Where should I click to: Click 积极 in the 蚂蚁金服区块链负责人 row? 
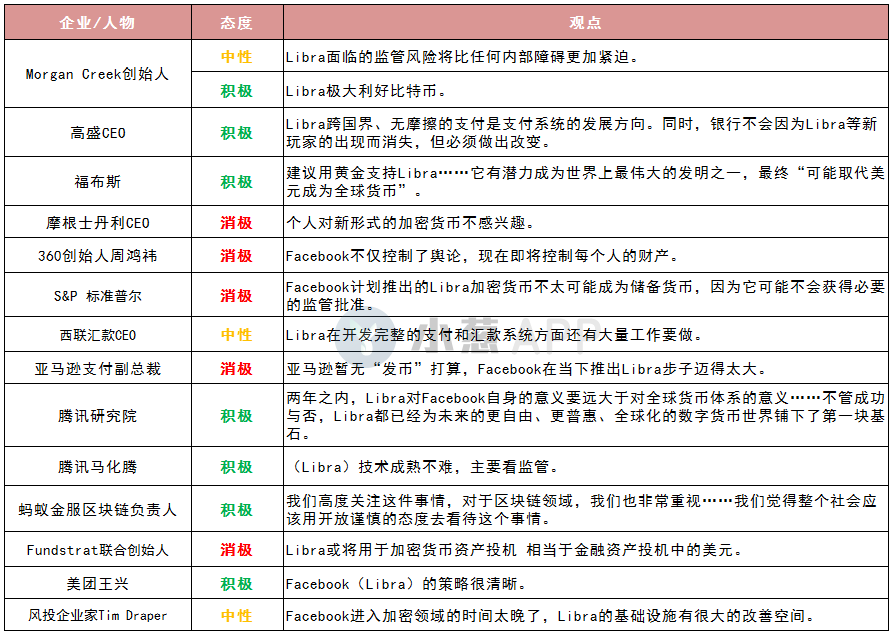[237, 509]
